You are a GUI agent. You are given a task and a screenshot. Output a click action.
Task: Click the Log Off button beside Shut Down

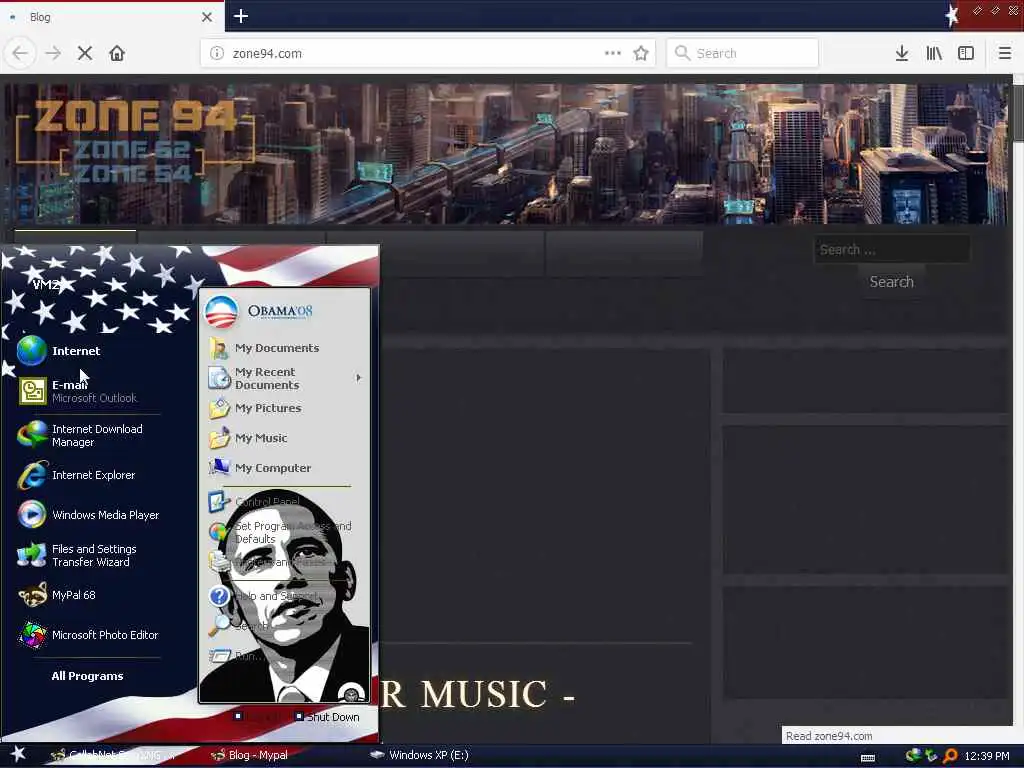[256, 717]
